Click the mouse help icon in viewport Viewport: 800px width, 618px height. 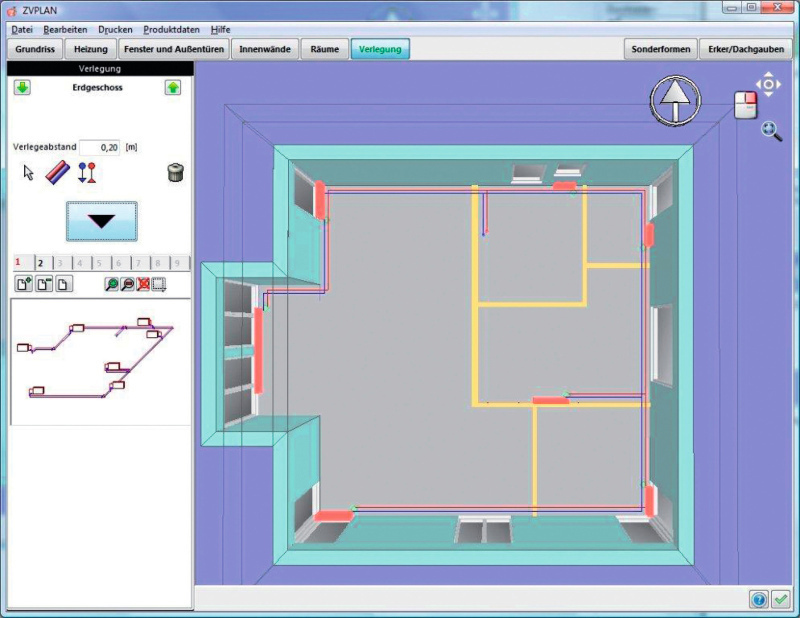pos(746,105)
